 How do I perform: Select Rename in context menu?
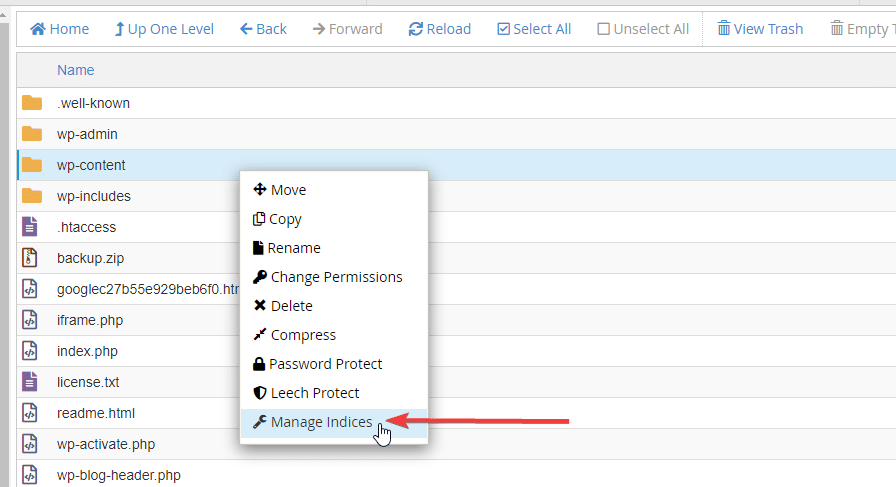click(x=294, y=248)
